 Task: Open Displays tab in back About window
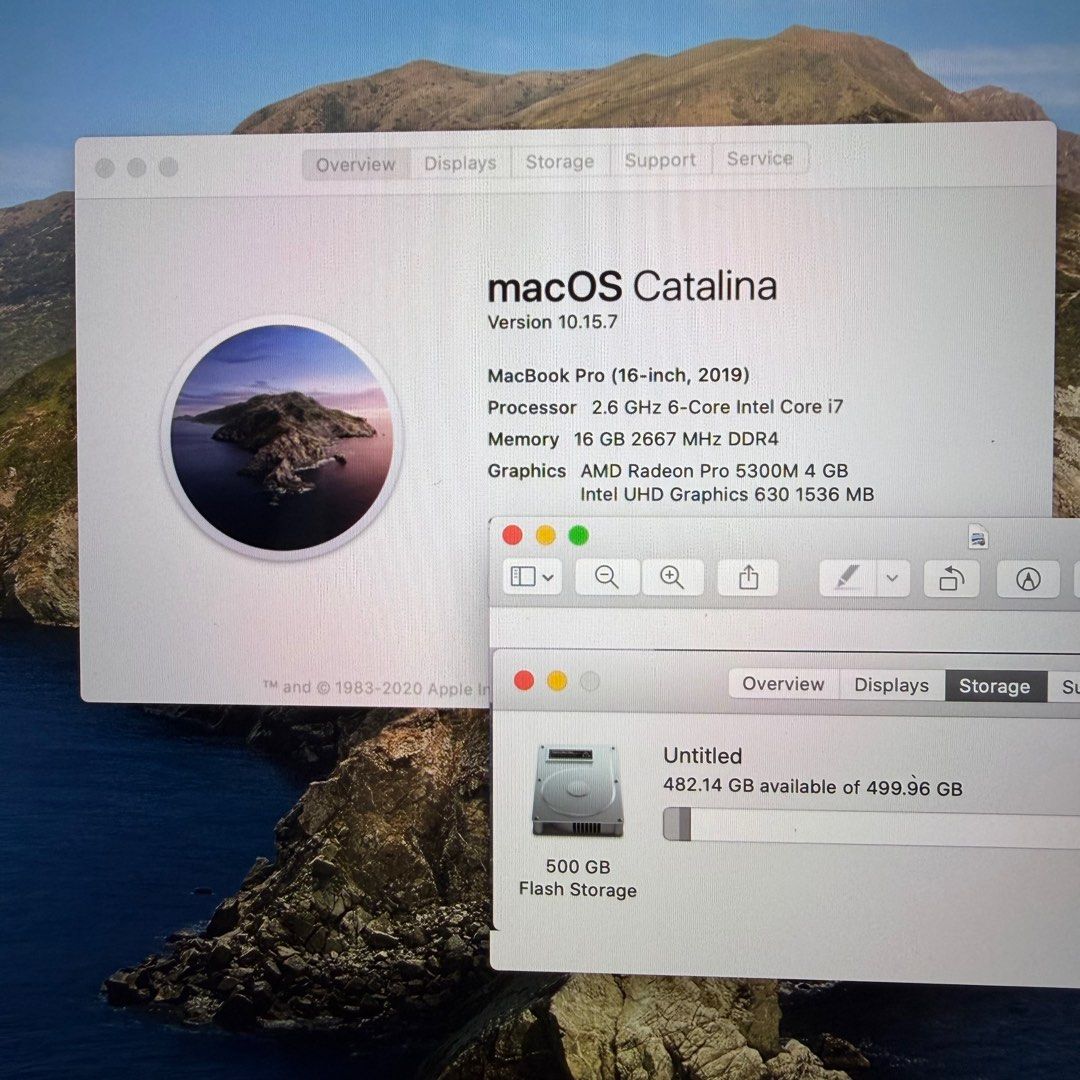click(x=460, y=163)
